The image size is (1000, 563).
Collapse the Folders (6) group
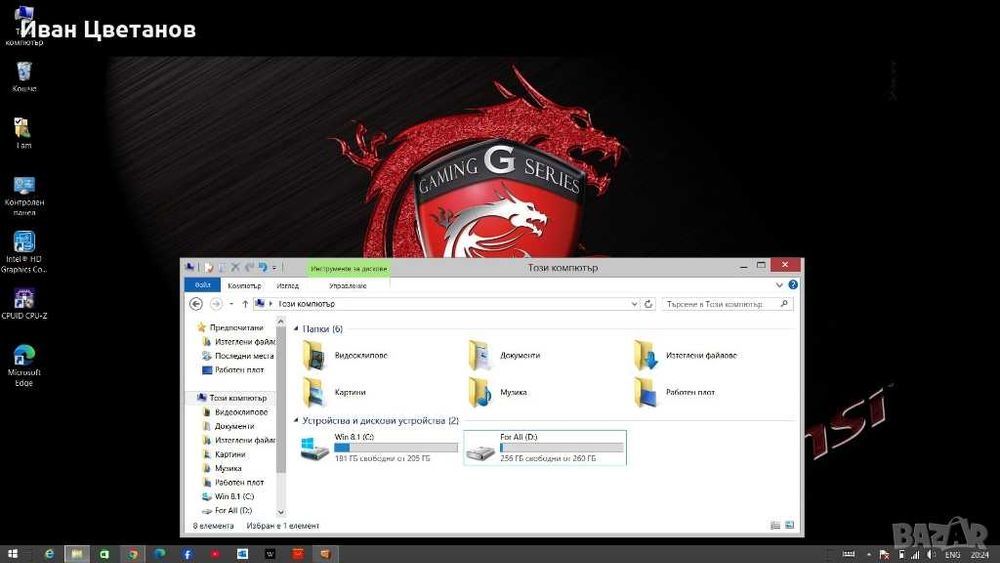pyautogui.click(x=296, y=329)
